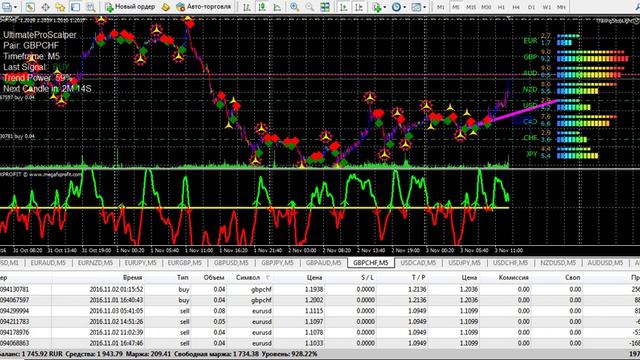Select the H4 timeframe button
640x360 pixels.
(516, 7)
